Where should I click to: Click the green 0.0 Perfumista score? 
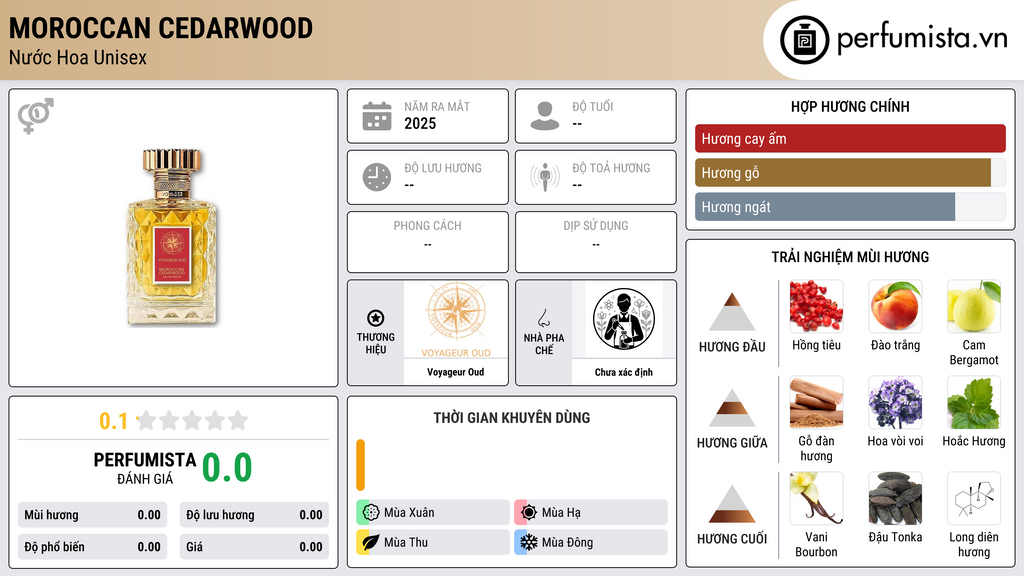point(227,468)
